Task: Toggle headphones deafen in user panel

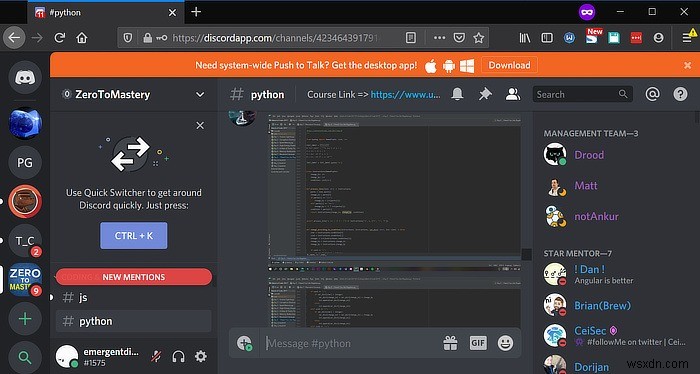Action: (179, 356)
